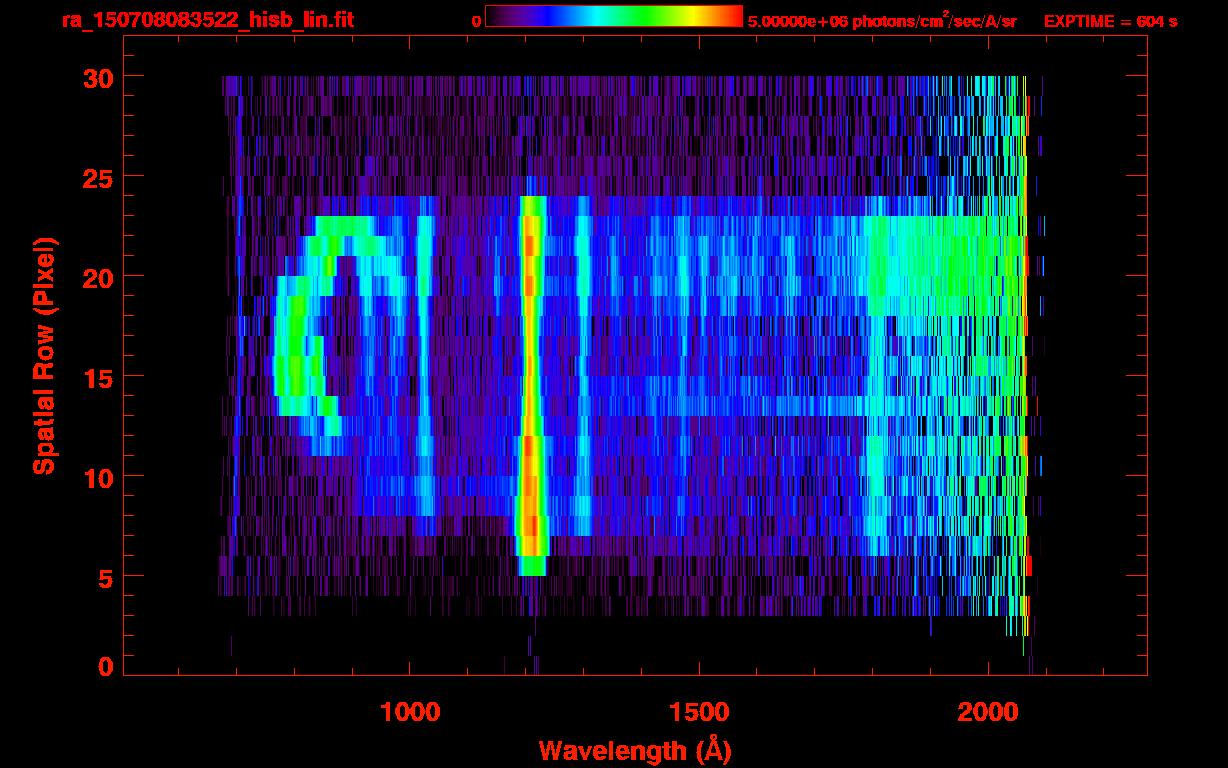Click the bright red-yellow emission line near 1200 Å
The width and height of the screenshot is (1228, 768).
pyautogui.click(x=531, y=380)
